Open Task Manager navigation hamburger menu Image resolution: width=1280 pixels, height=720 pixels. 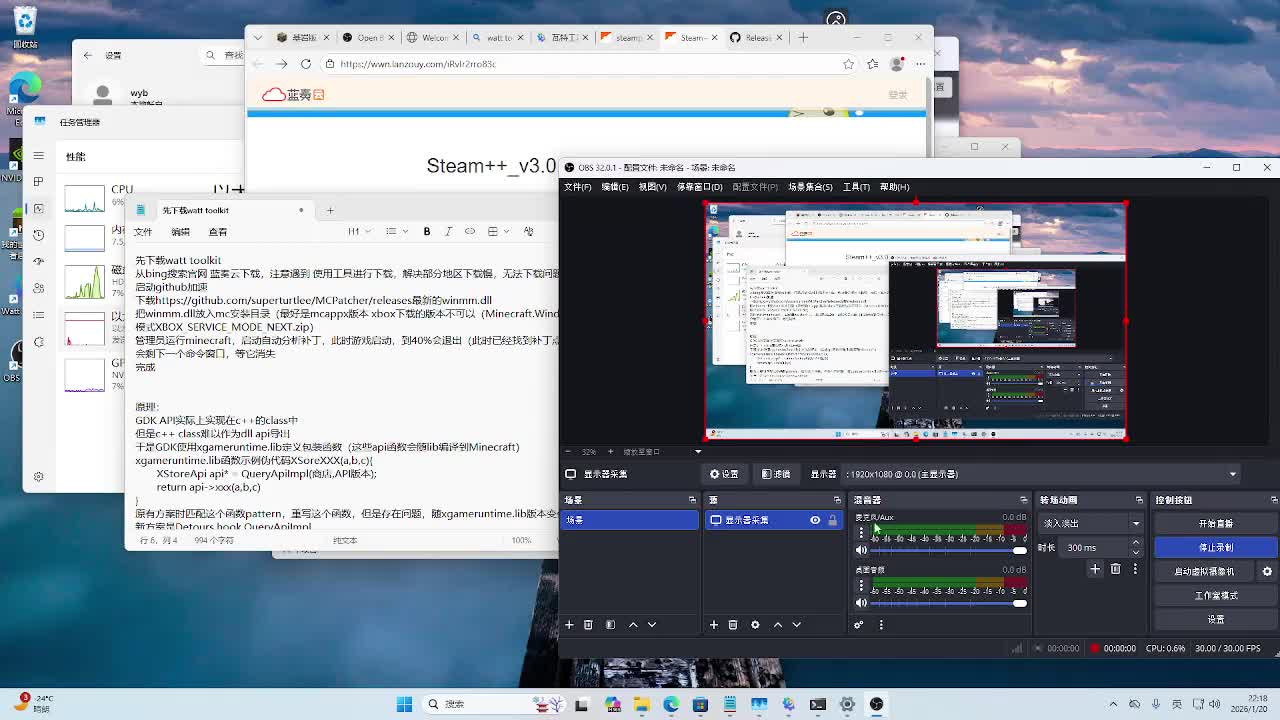pos(38,156)
